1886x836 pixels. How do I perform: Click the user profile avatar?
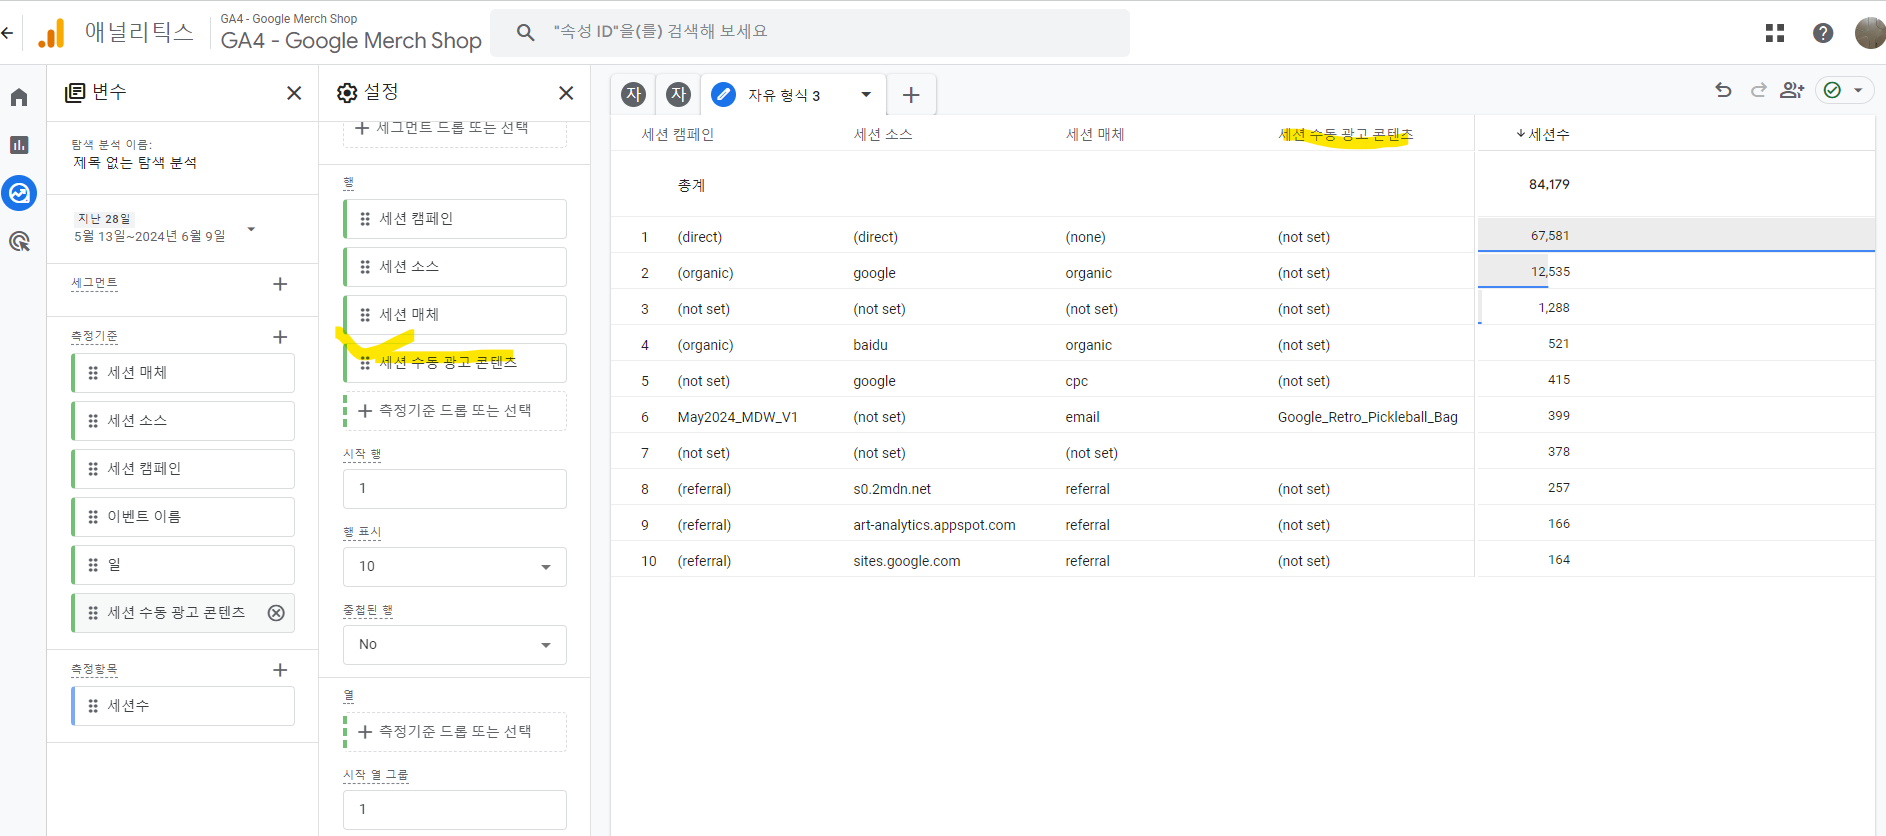click(1870, 33)
